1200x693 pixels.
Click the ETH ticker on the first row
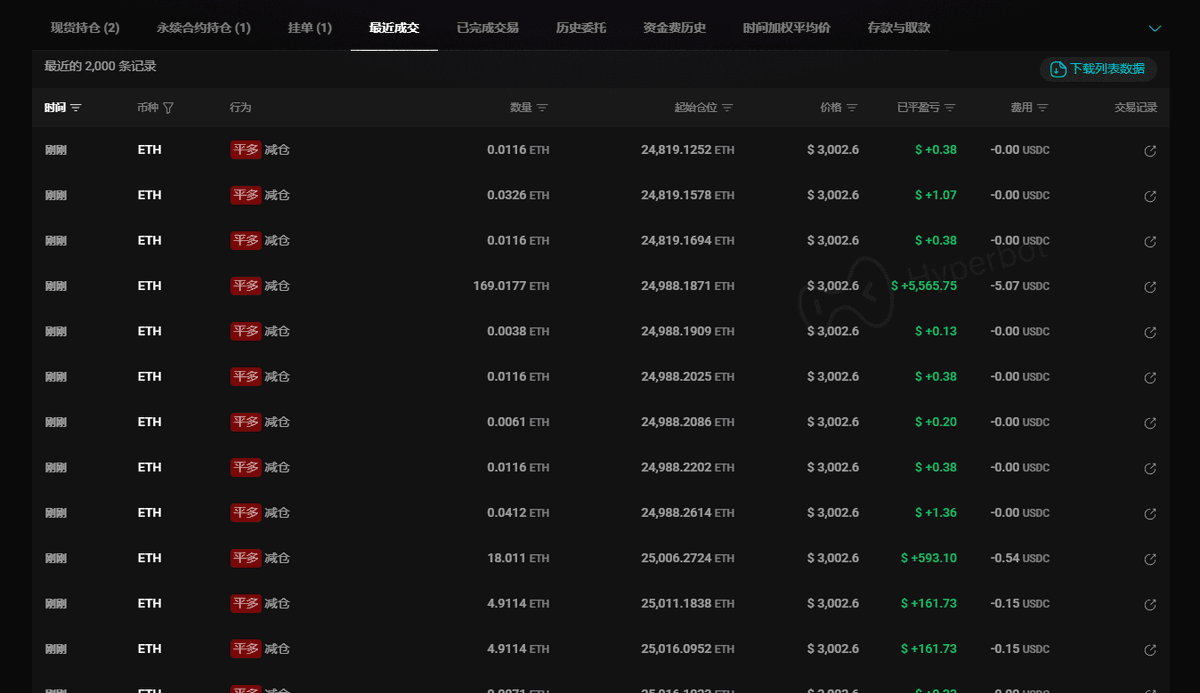point(149,150)
